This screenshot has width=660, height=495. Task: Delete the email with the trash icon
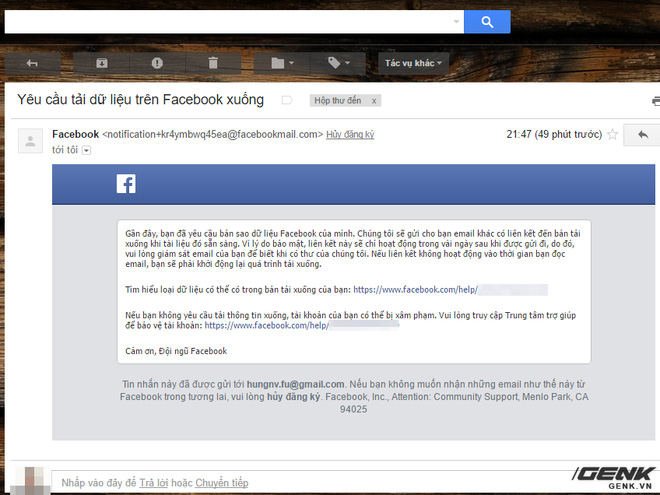click(213, 63)
